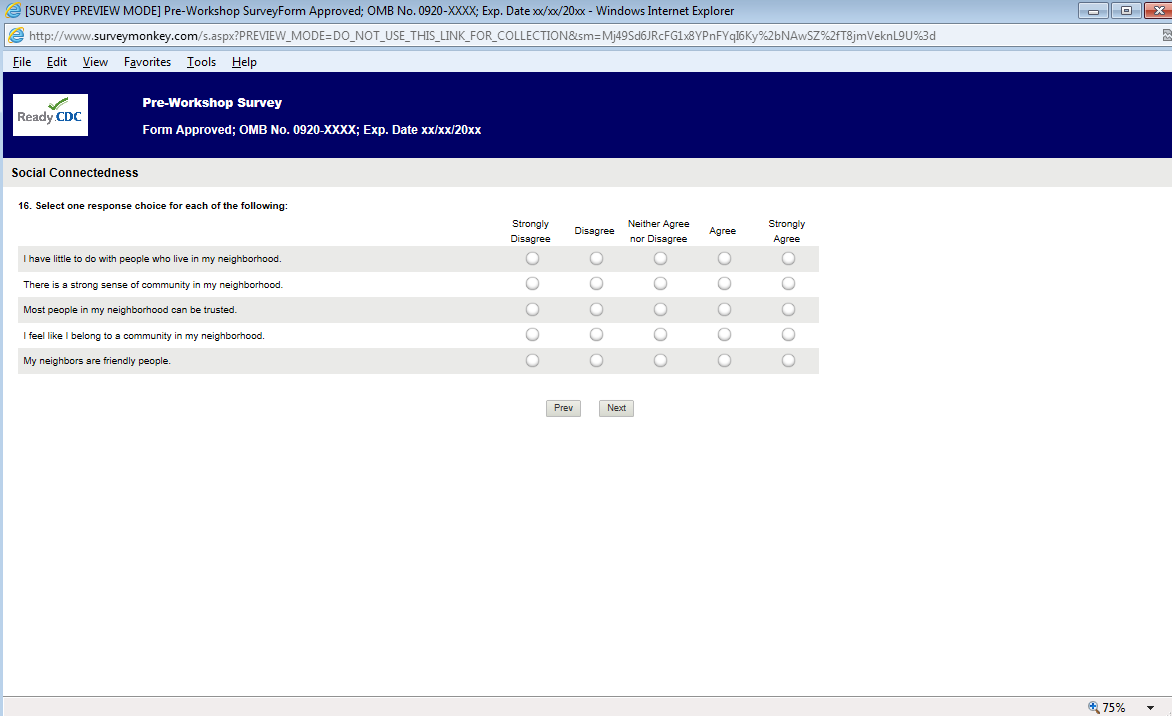
Task: Click the 75% zoom level text
Action: pos(1114,708)
